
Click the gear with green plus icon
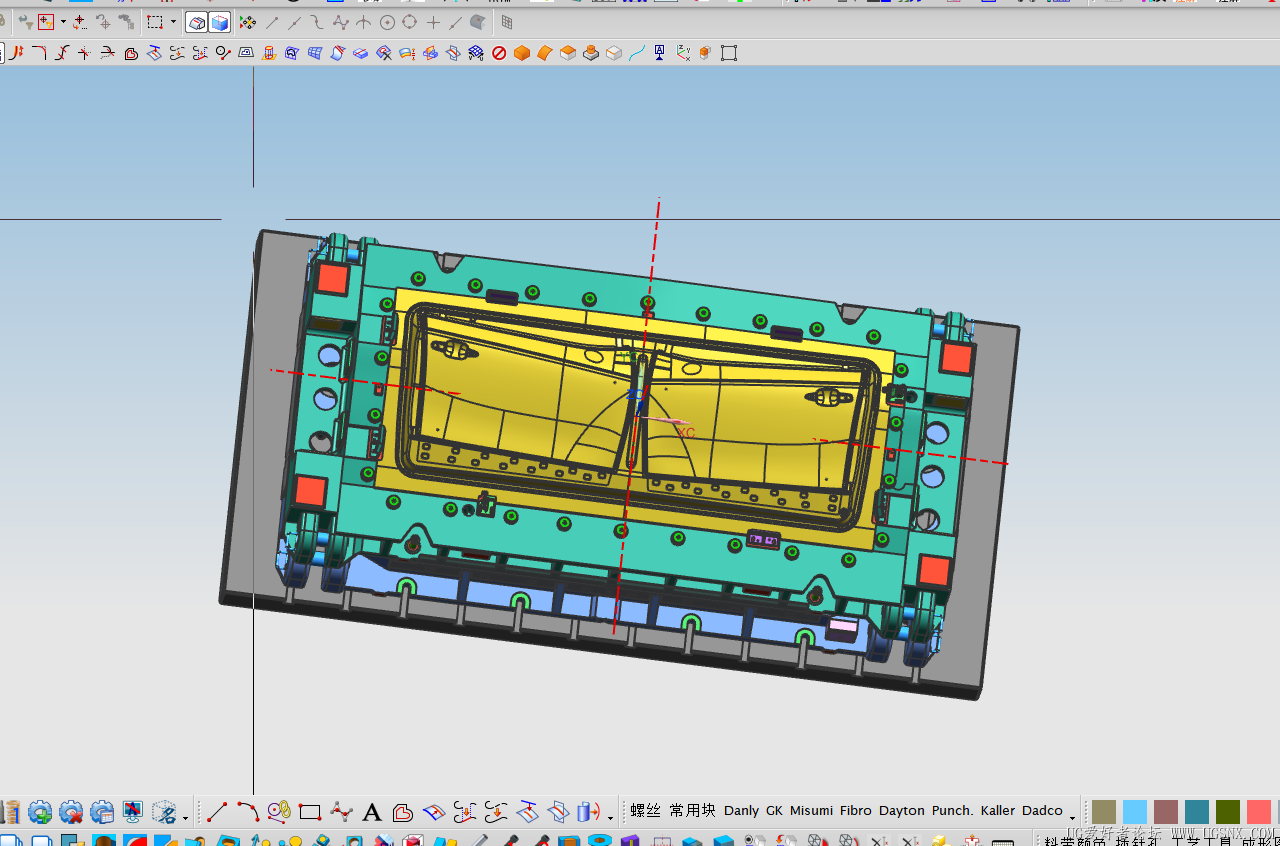click(40, 812)
